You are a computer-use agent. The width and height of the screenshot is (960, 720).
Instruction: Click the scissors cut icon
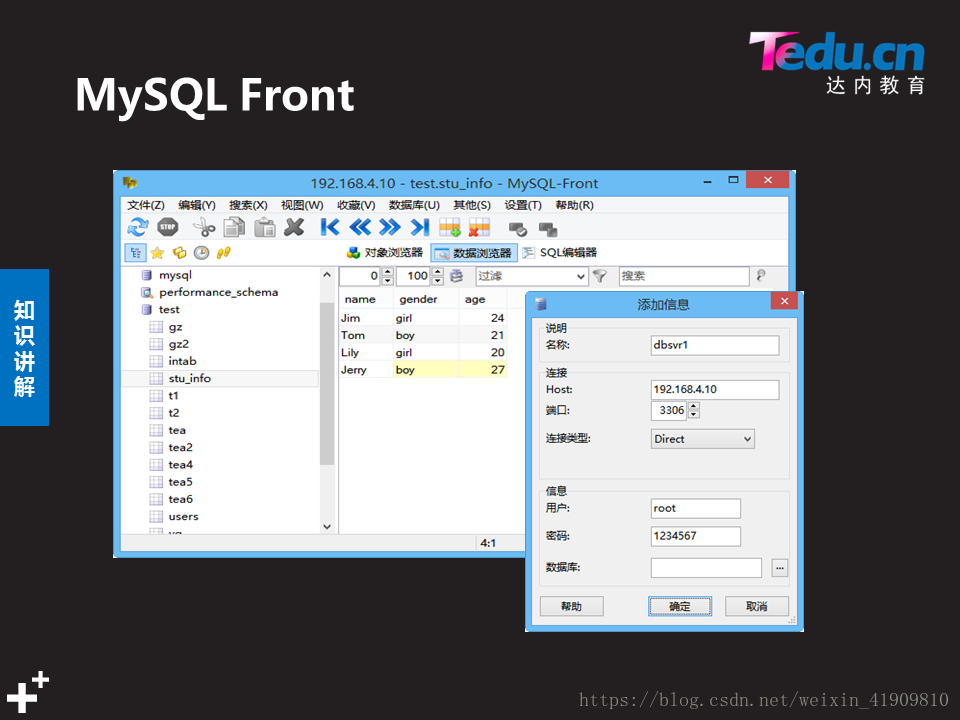click(x=204, y=228)
